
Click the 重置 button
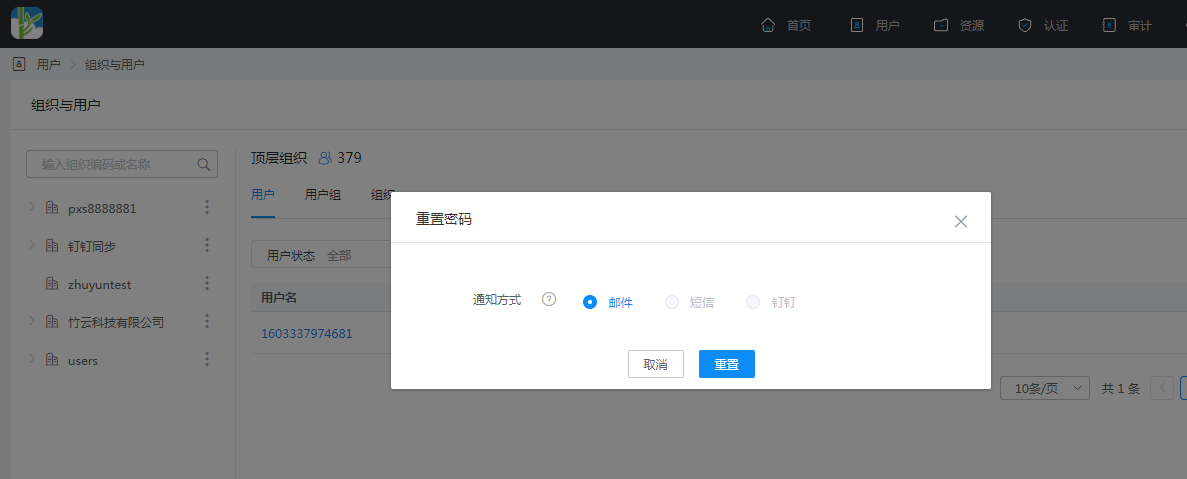point(727,364)
